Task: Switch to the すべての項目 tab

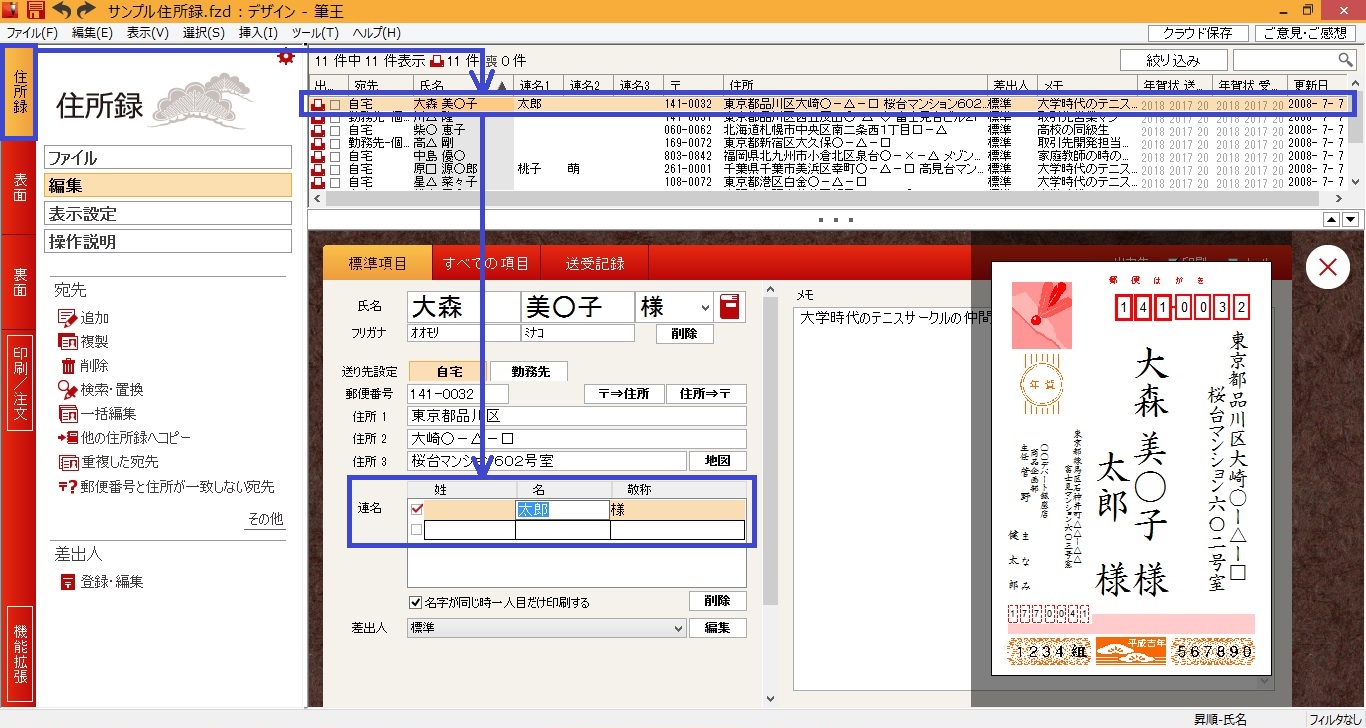Action: [485, 263]
